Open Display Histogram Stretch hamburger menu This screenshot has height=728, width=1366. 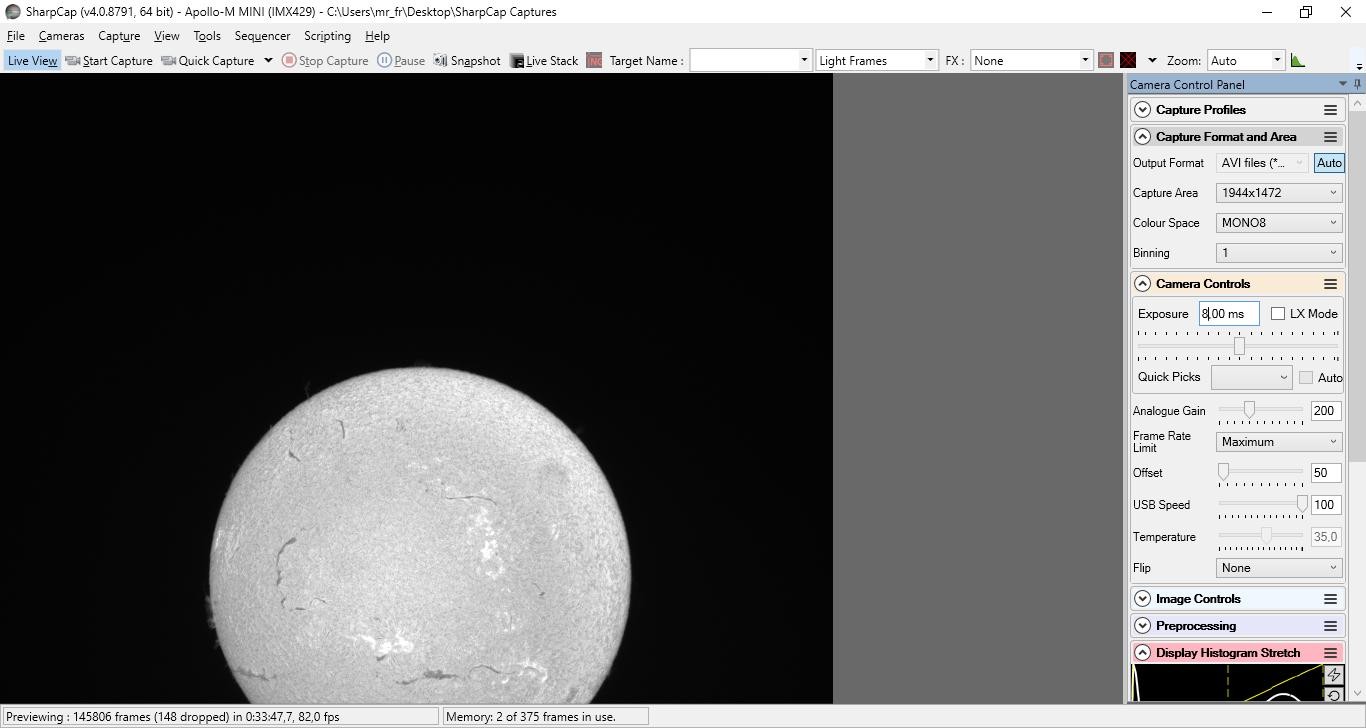pyautogui.click(x=1330, y=653)
